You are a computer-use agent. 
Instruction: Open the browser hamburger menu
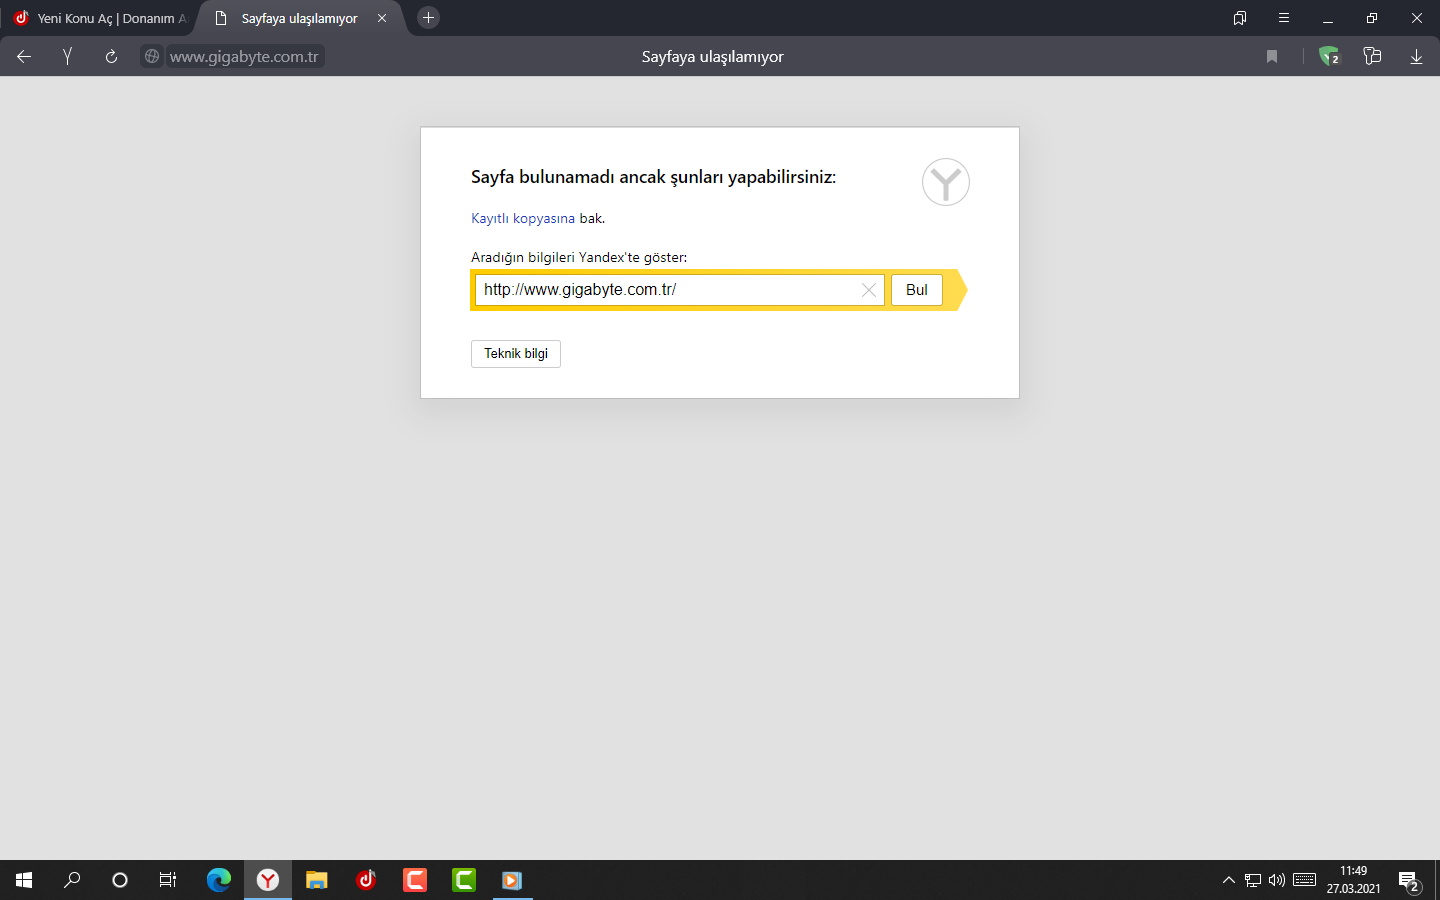[1284, 18]
